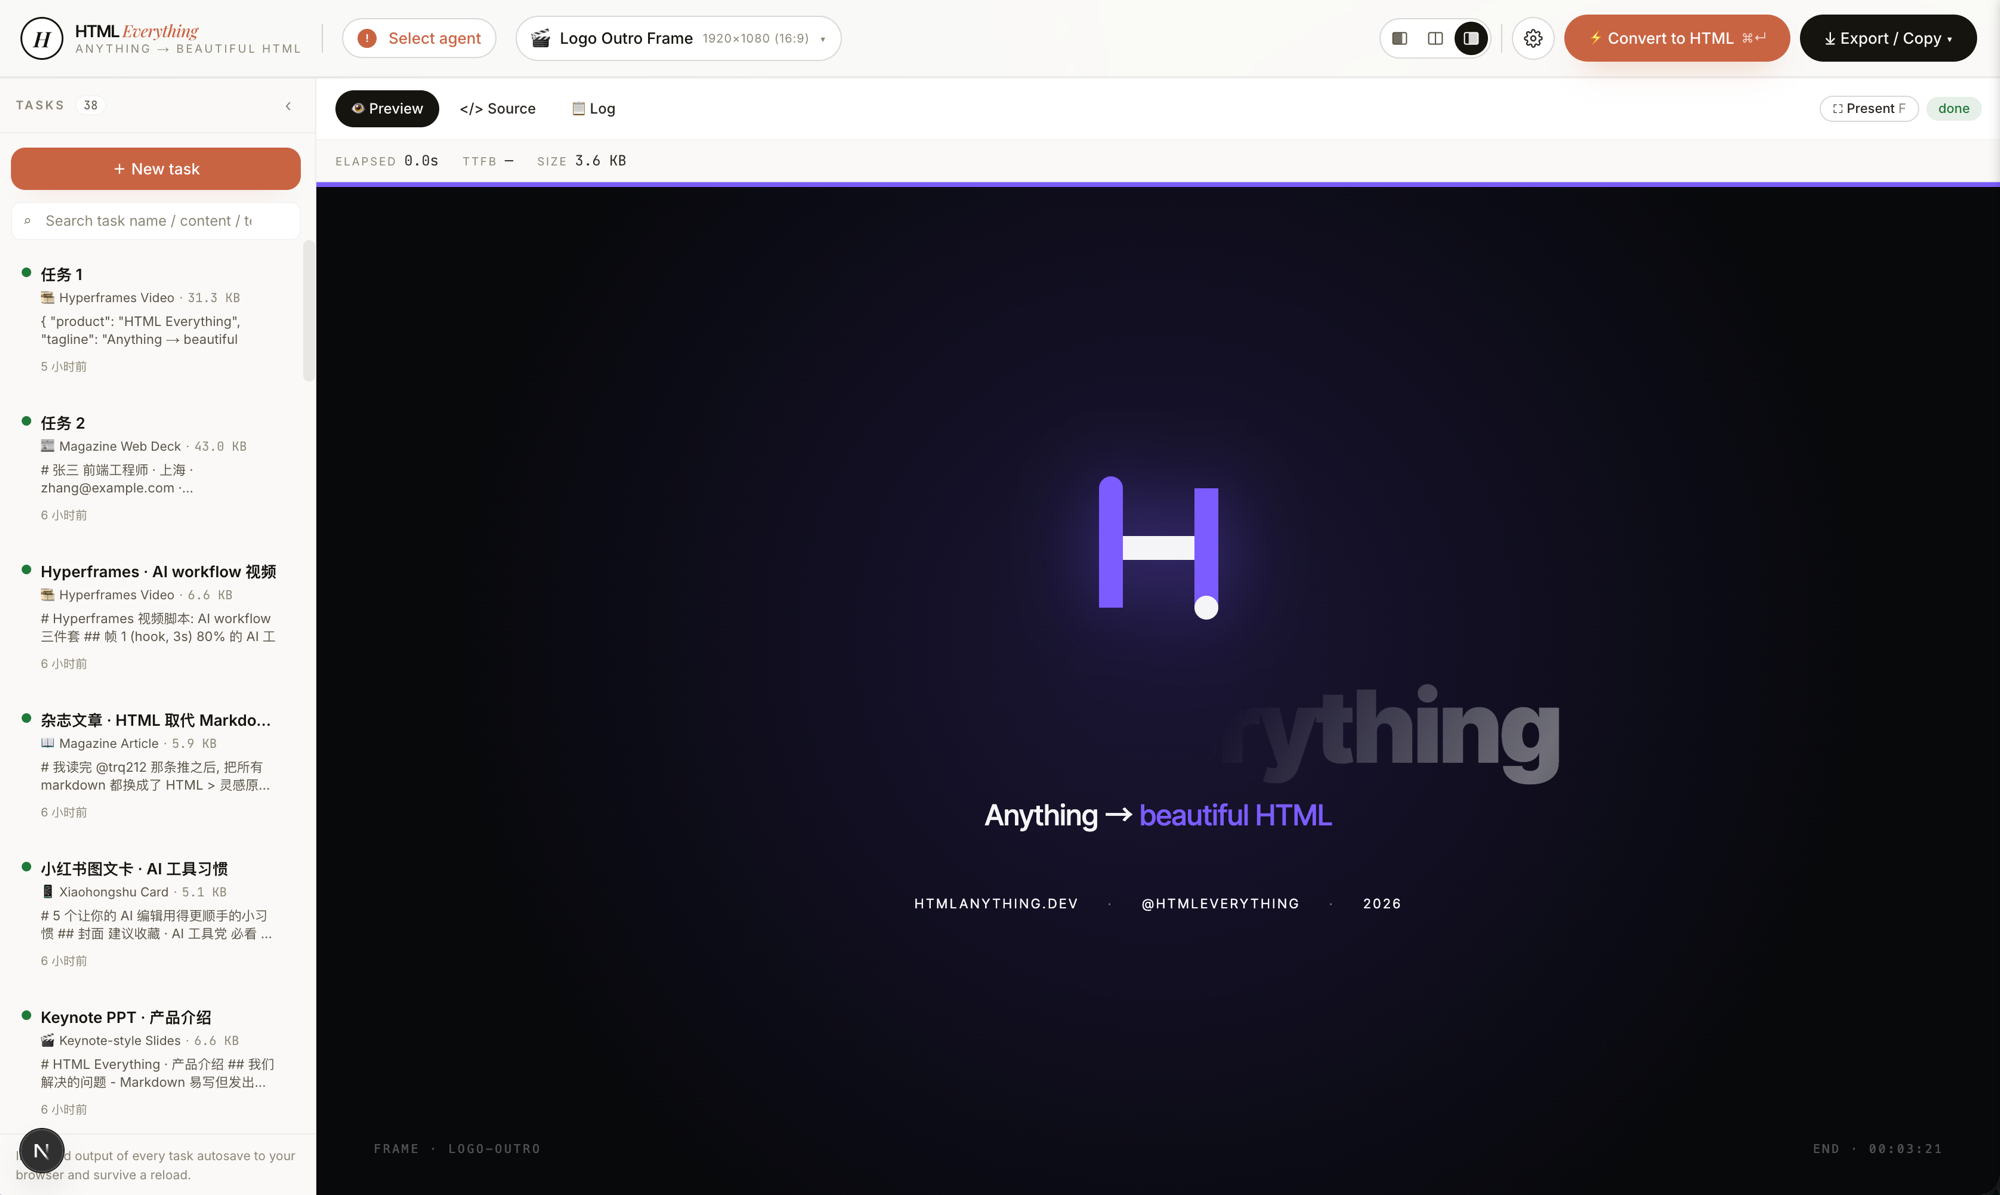Screen dimensions: 2000x1195
Task: Click the Convert to HTML button
Action: 1677,38
